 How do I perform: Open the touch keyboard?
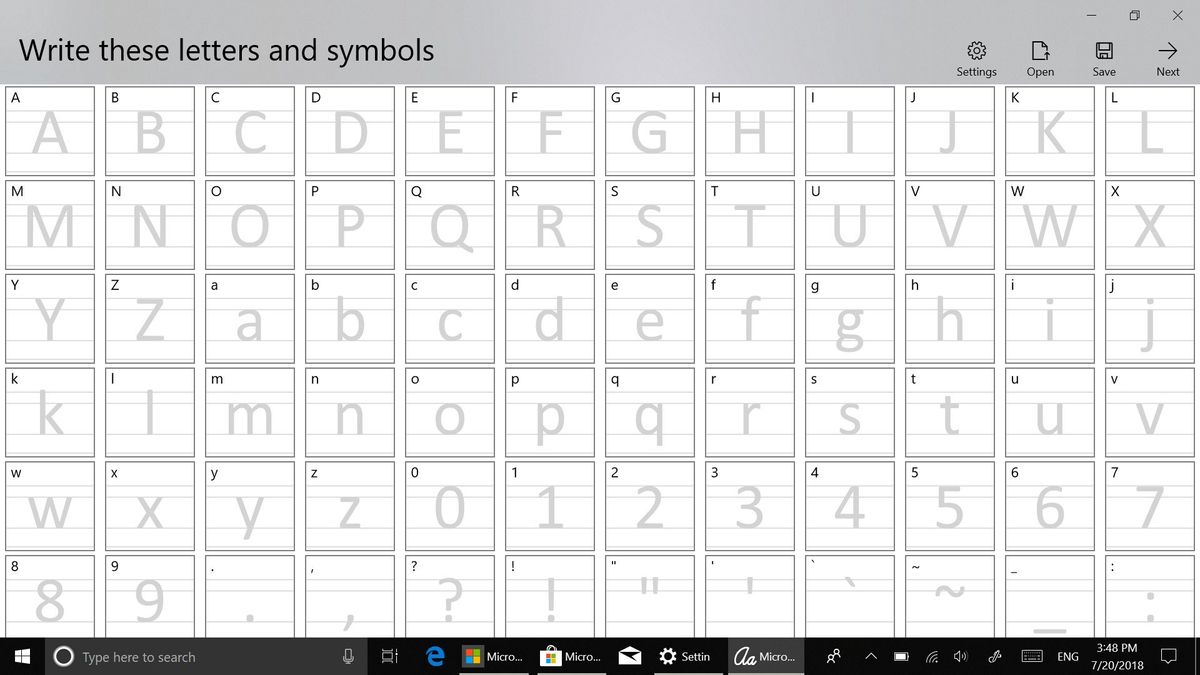click(x=1030, y=657)
